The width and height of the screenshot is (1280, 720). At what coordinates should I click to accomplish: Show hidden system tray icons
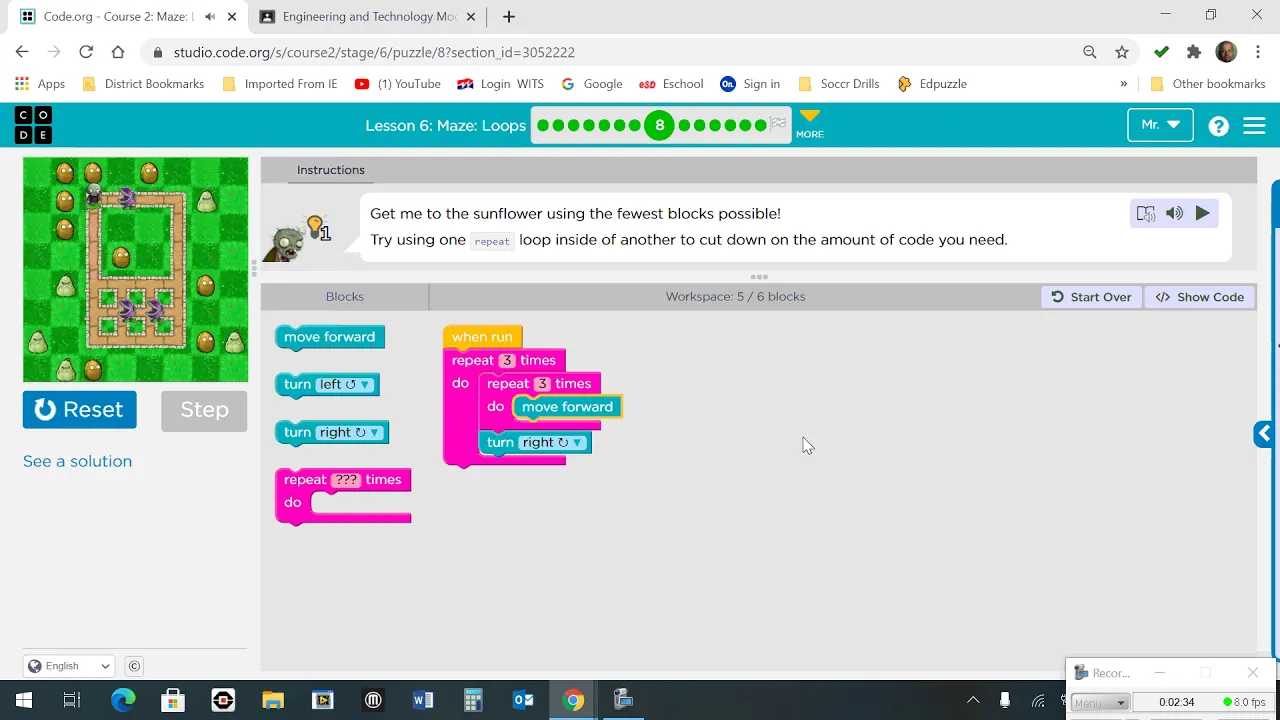972,700
